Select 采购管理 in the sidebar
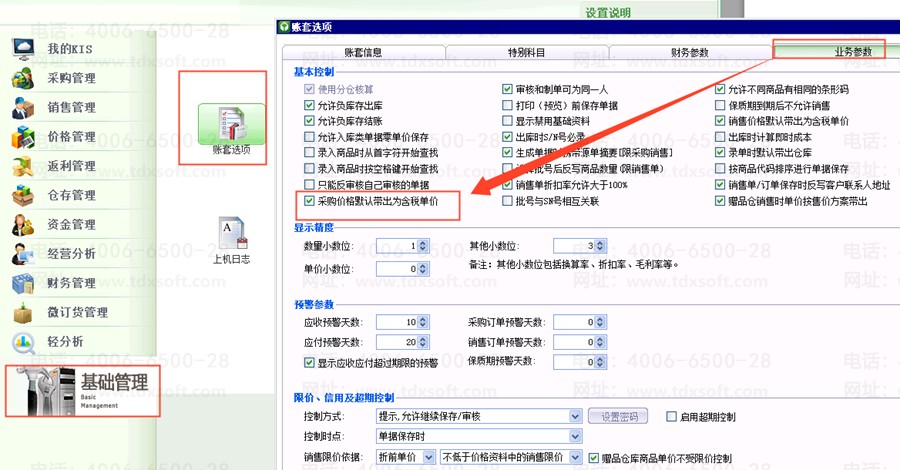Image resolution: width=900 pixels, height=470 pixels. click(70, 78)
